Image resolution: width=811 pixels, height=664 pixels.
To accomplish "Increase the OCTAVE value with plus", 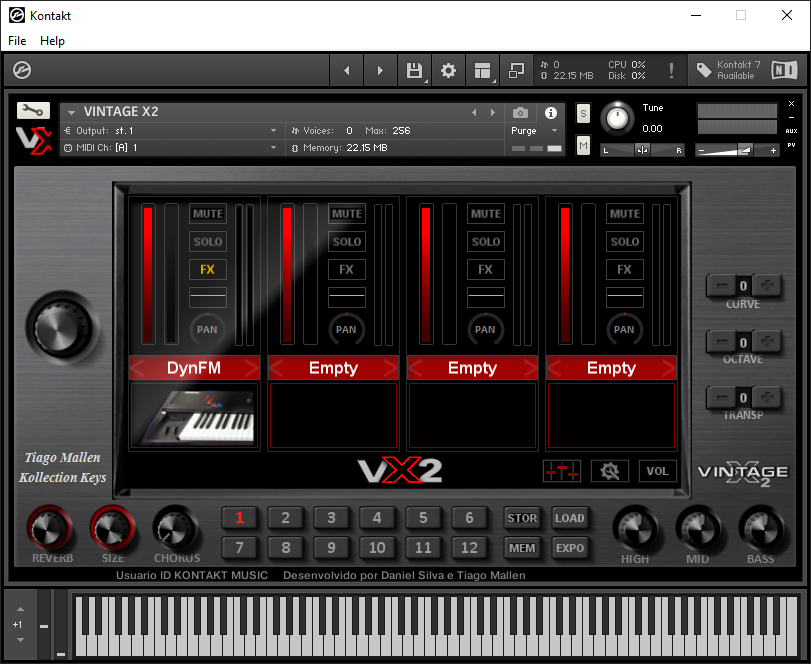I will point(767,341).
